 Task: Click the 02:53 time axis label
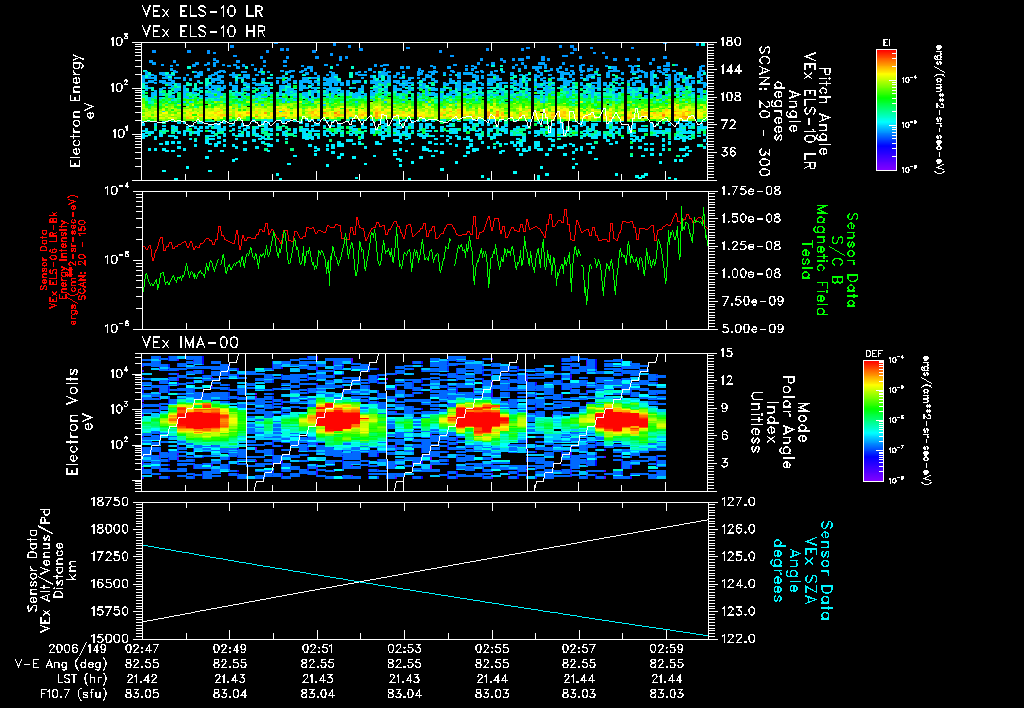pyautogui.click(x=404, y=650)
